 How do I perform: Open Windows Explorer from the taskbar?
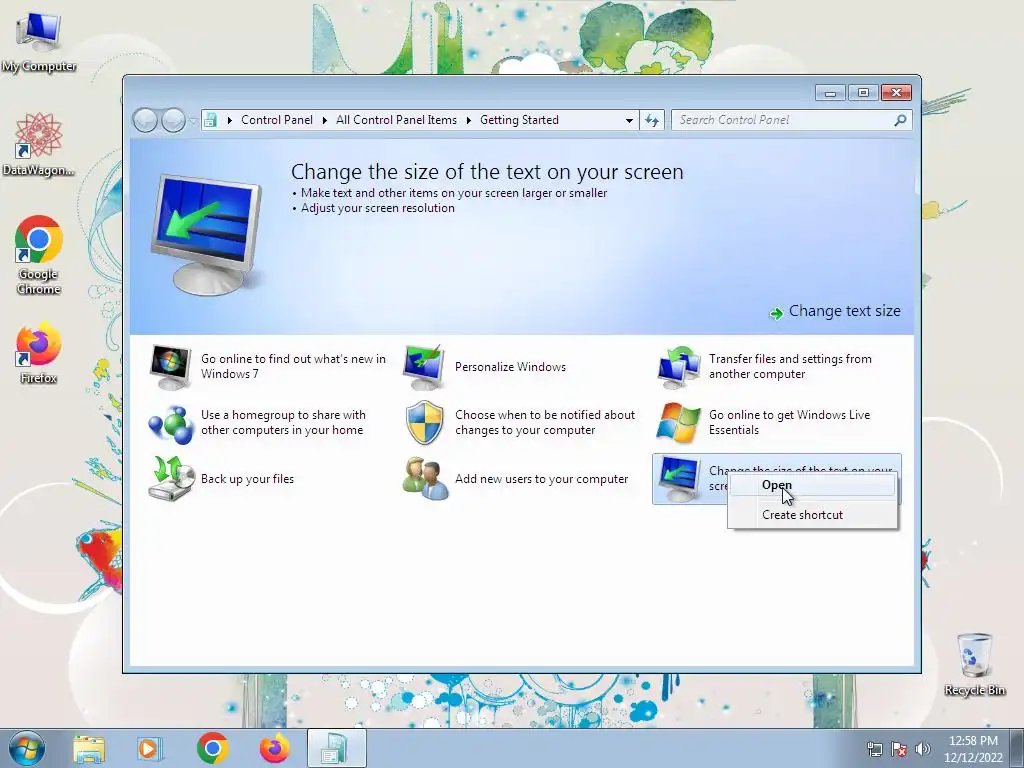coord(89,749)
